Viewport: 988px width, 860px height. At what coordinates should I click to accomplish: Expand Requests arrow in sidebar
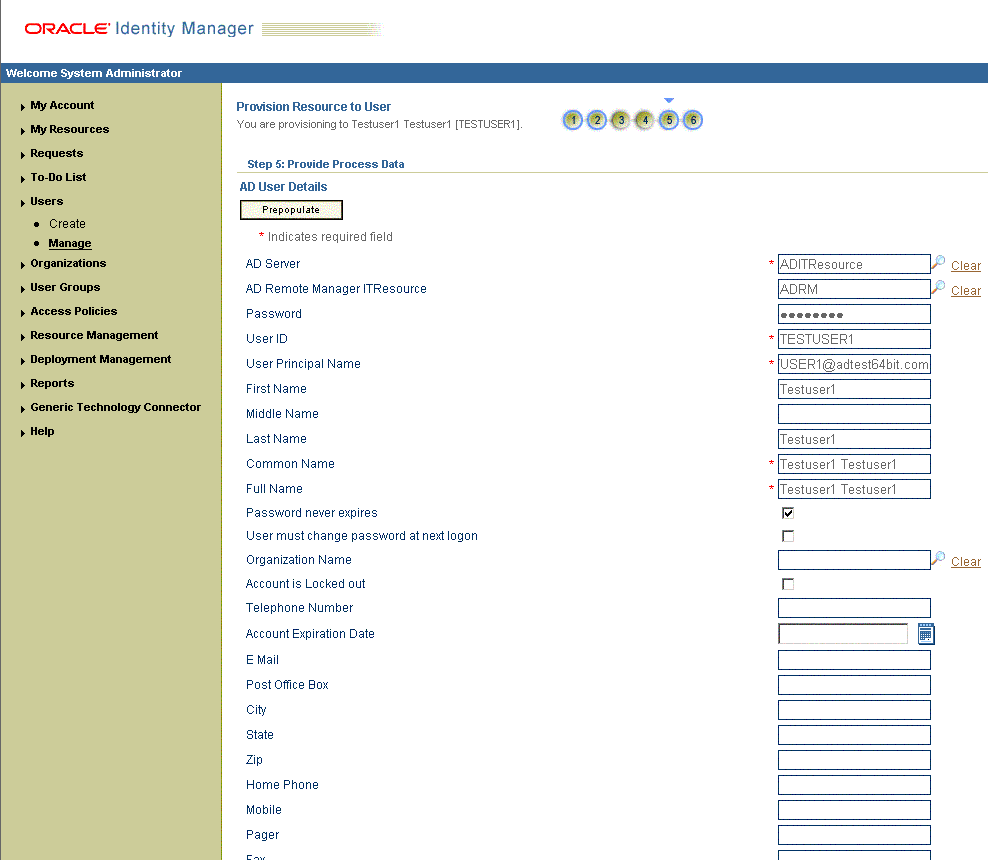[x=23, y=154]
